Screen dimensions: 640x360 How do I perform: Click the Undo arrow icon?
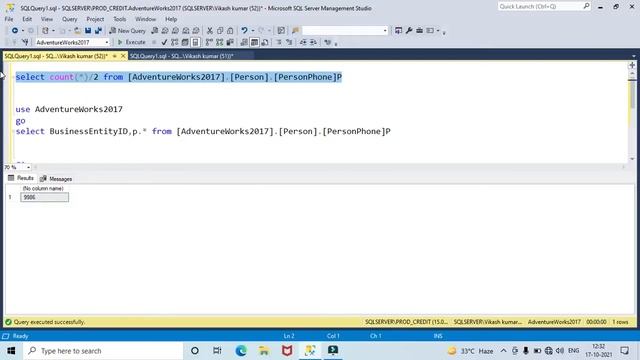(244, 31)
